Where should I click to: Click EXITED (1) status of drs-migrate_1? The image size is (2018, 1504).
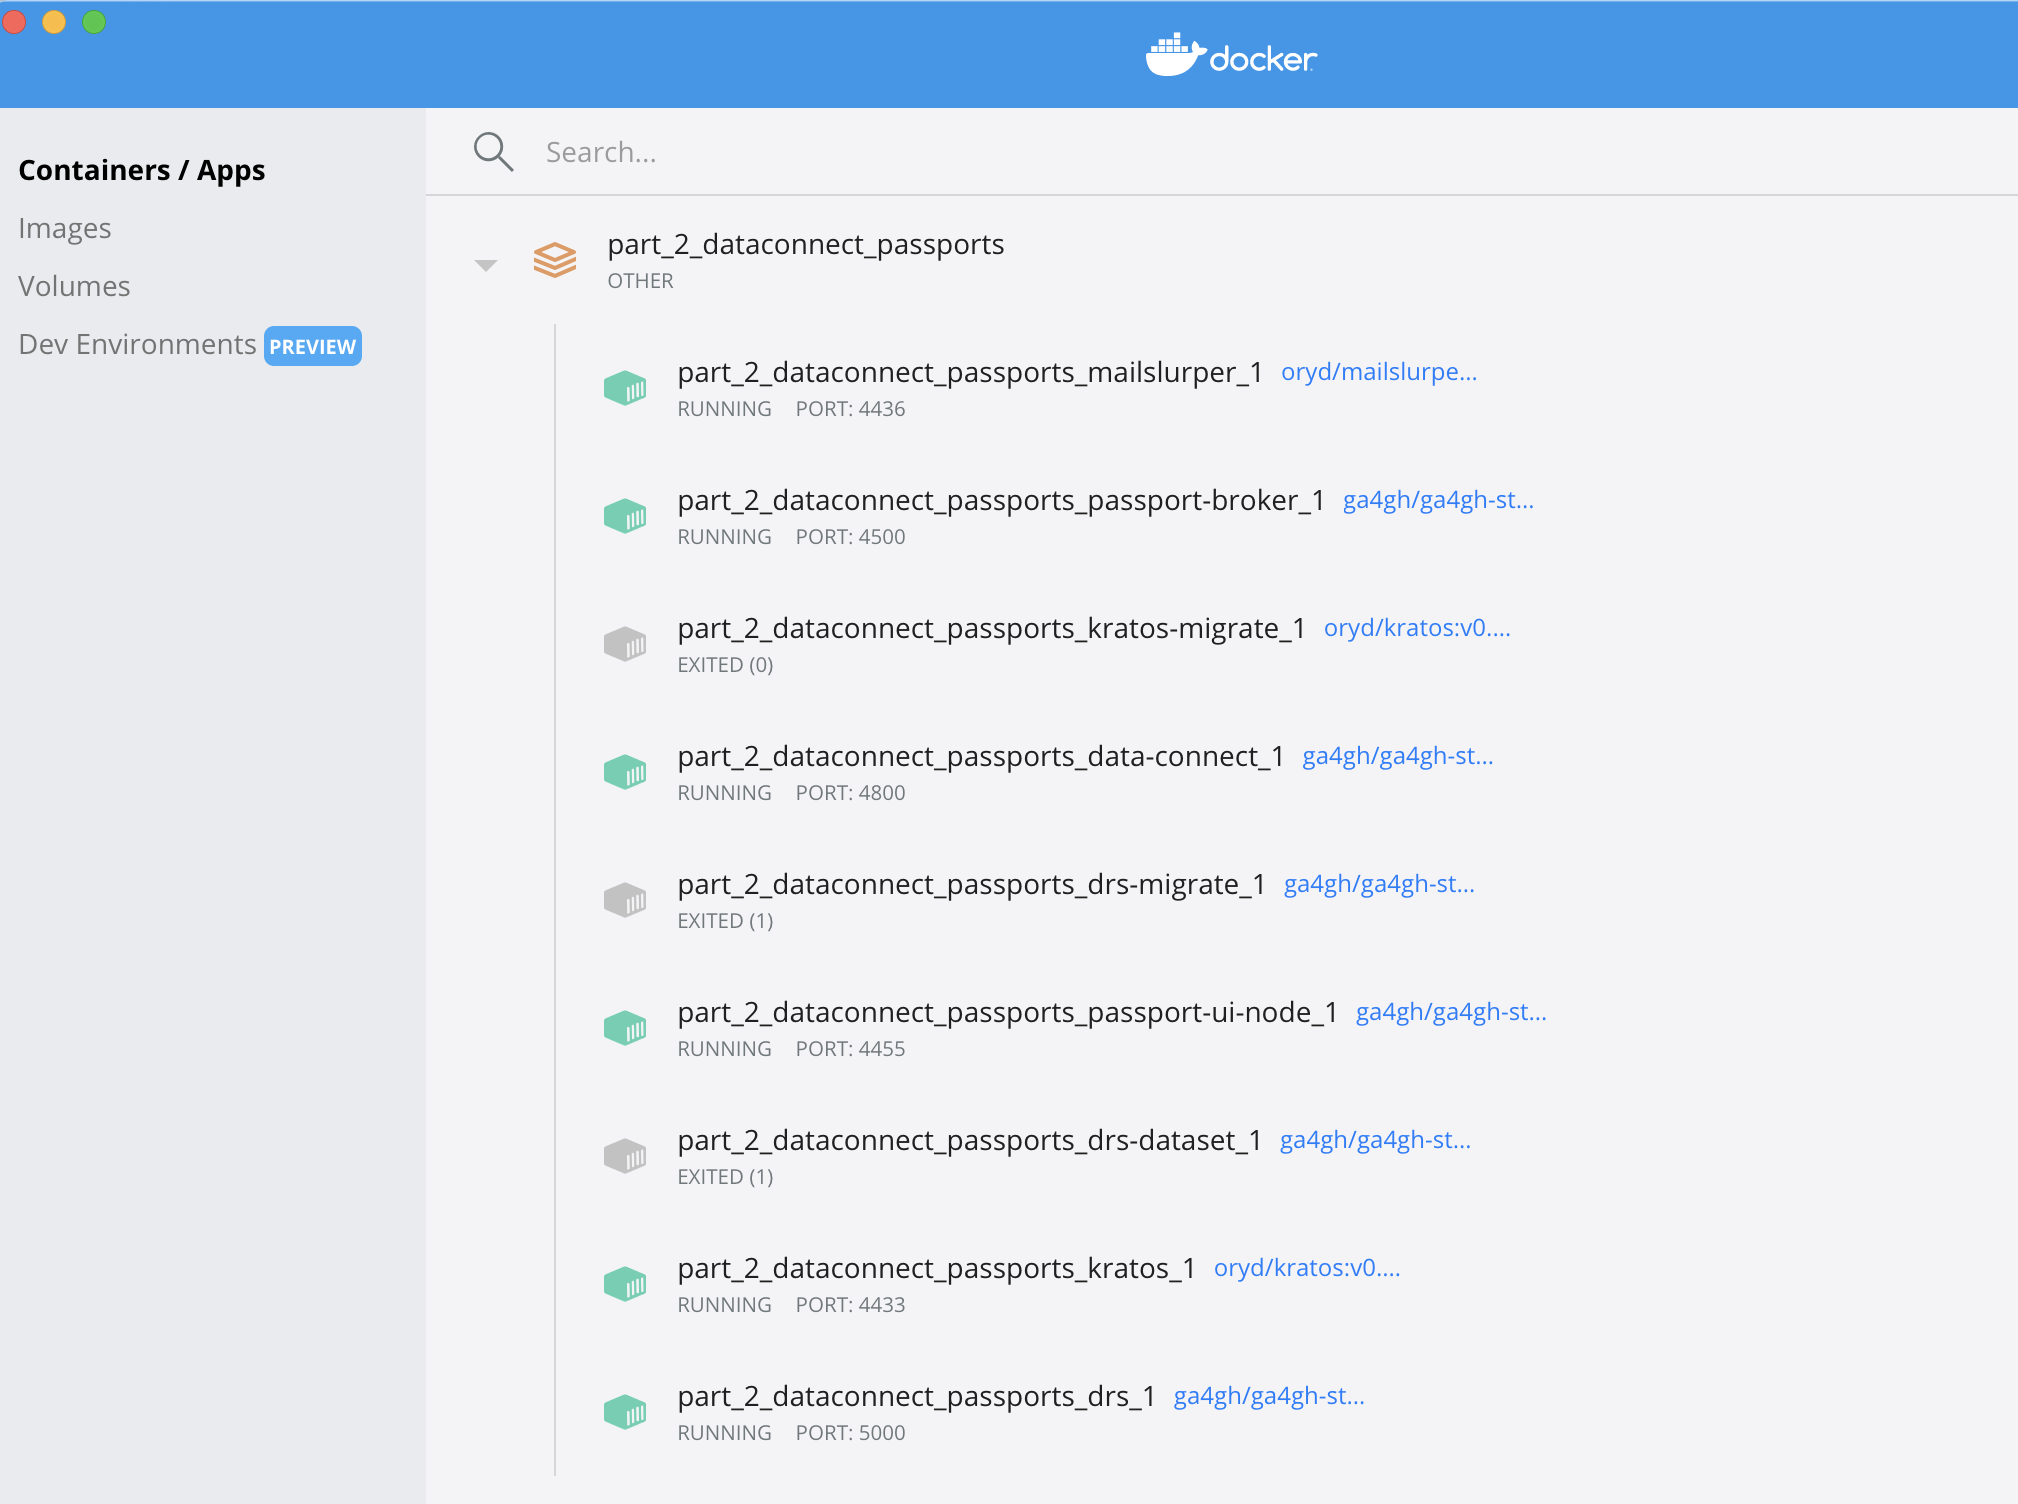pos(725,921)
